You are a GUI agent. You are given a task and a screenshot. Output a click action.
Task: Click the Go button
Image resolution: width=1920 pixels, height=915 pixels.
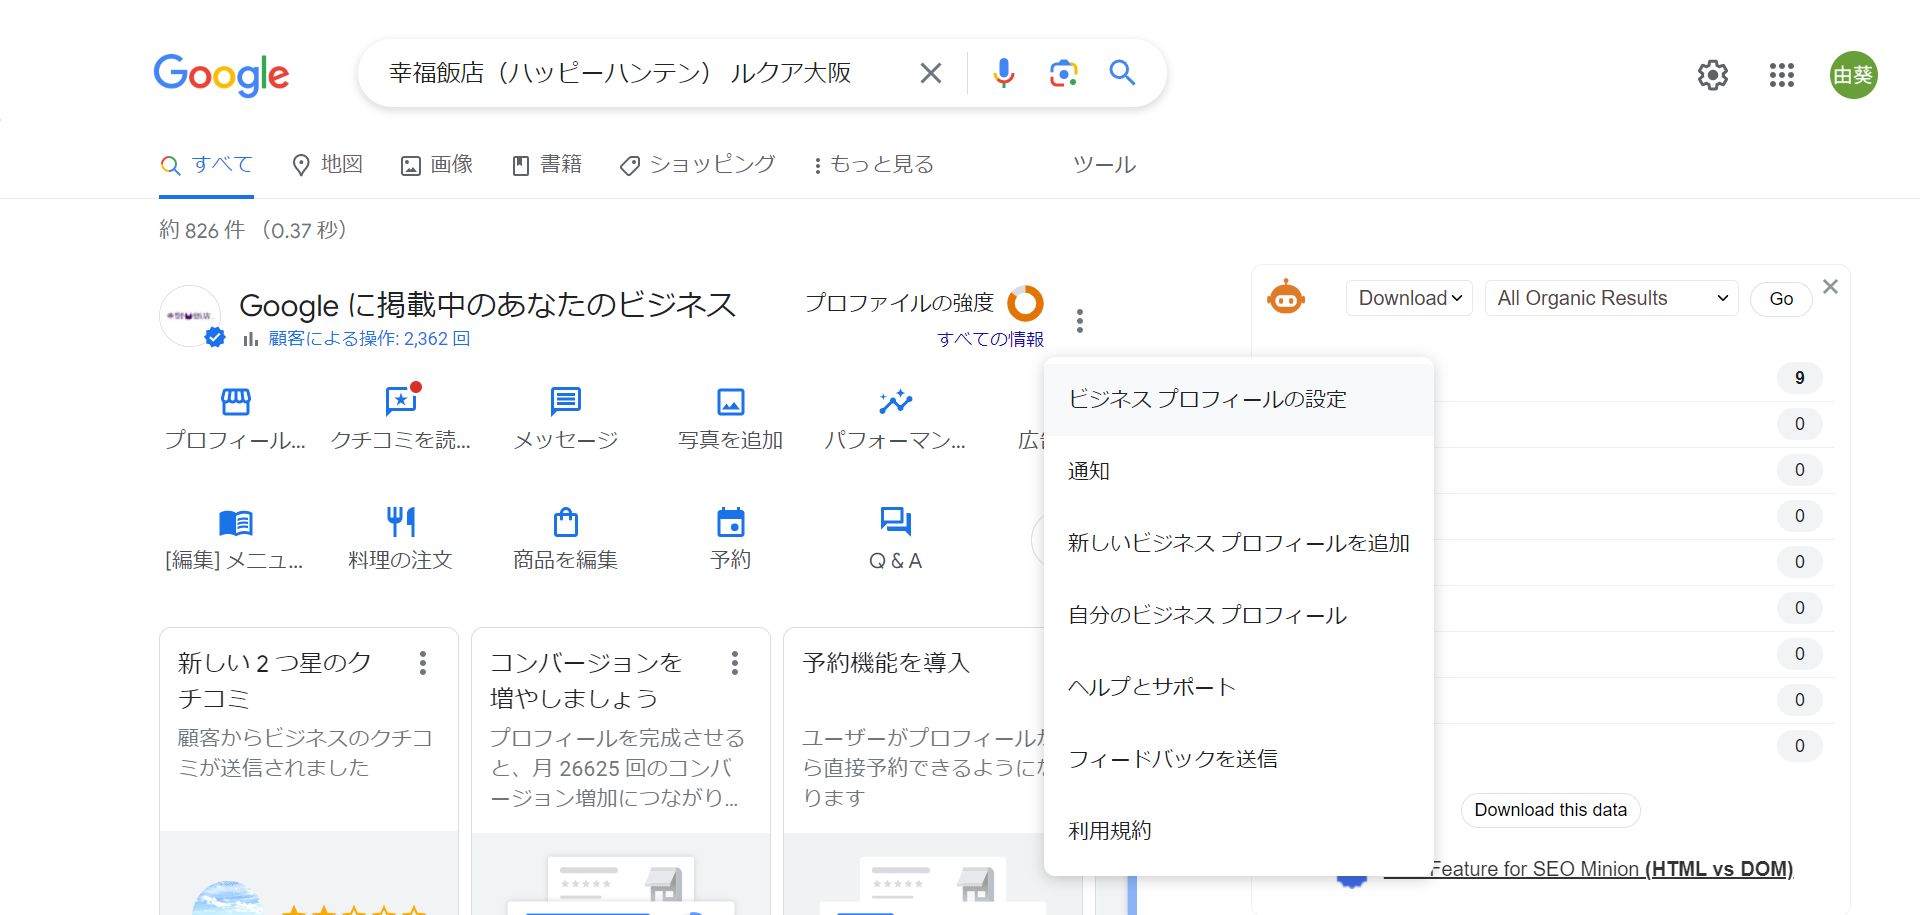coord(1781,298)
